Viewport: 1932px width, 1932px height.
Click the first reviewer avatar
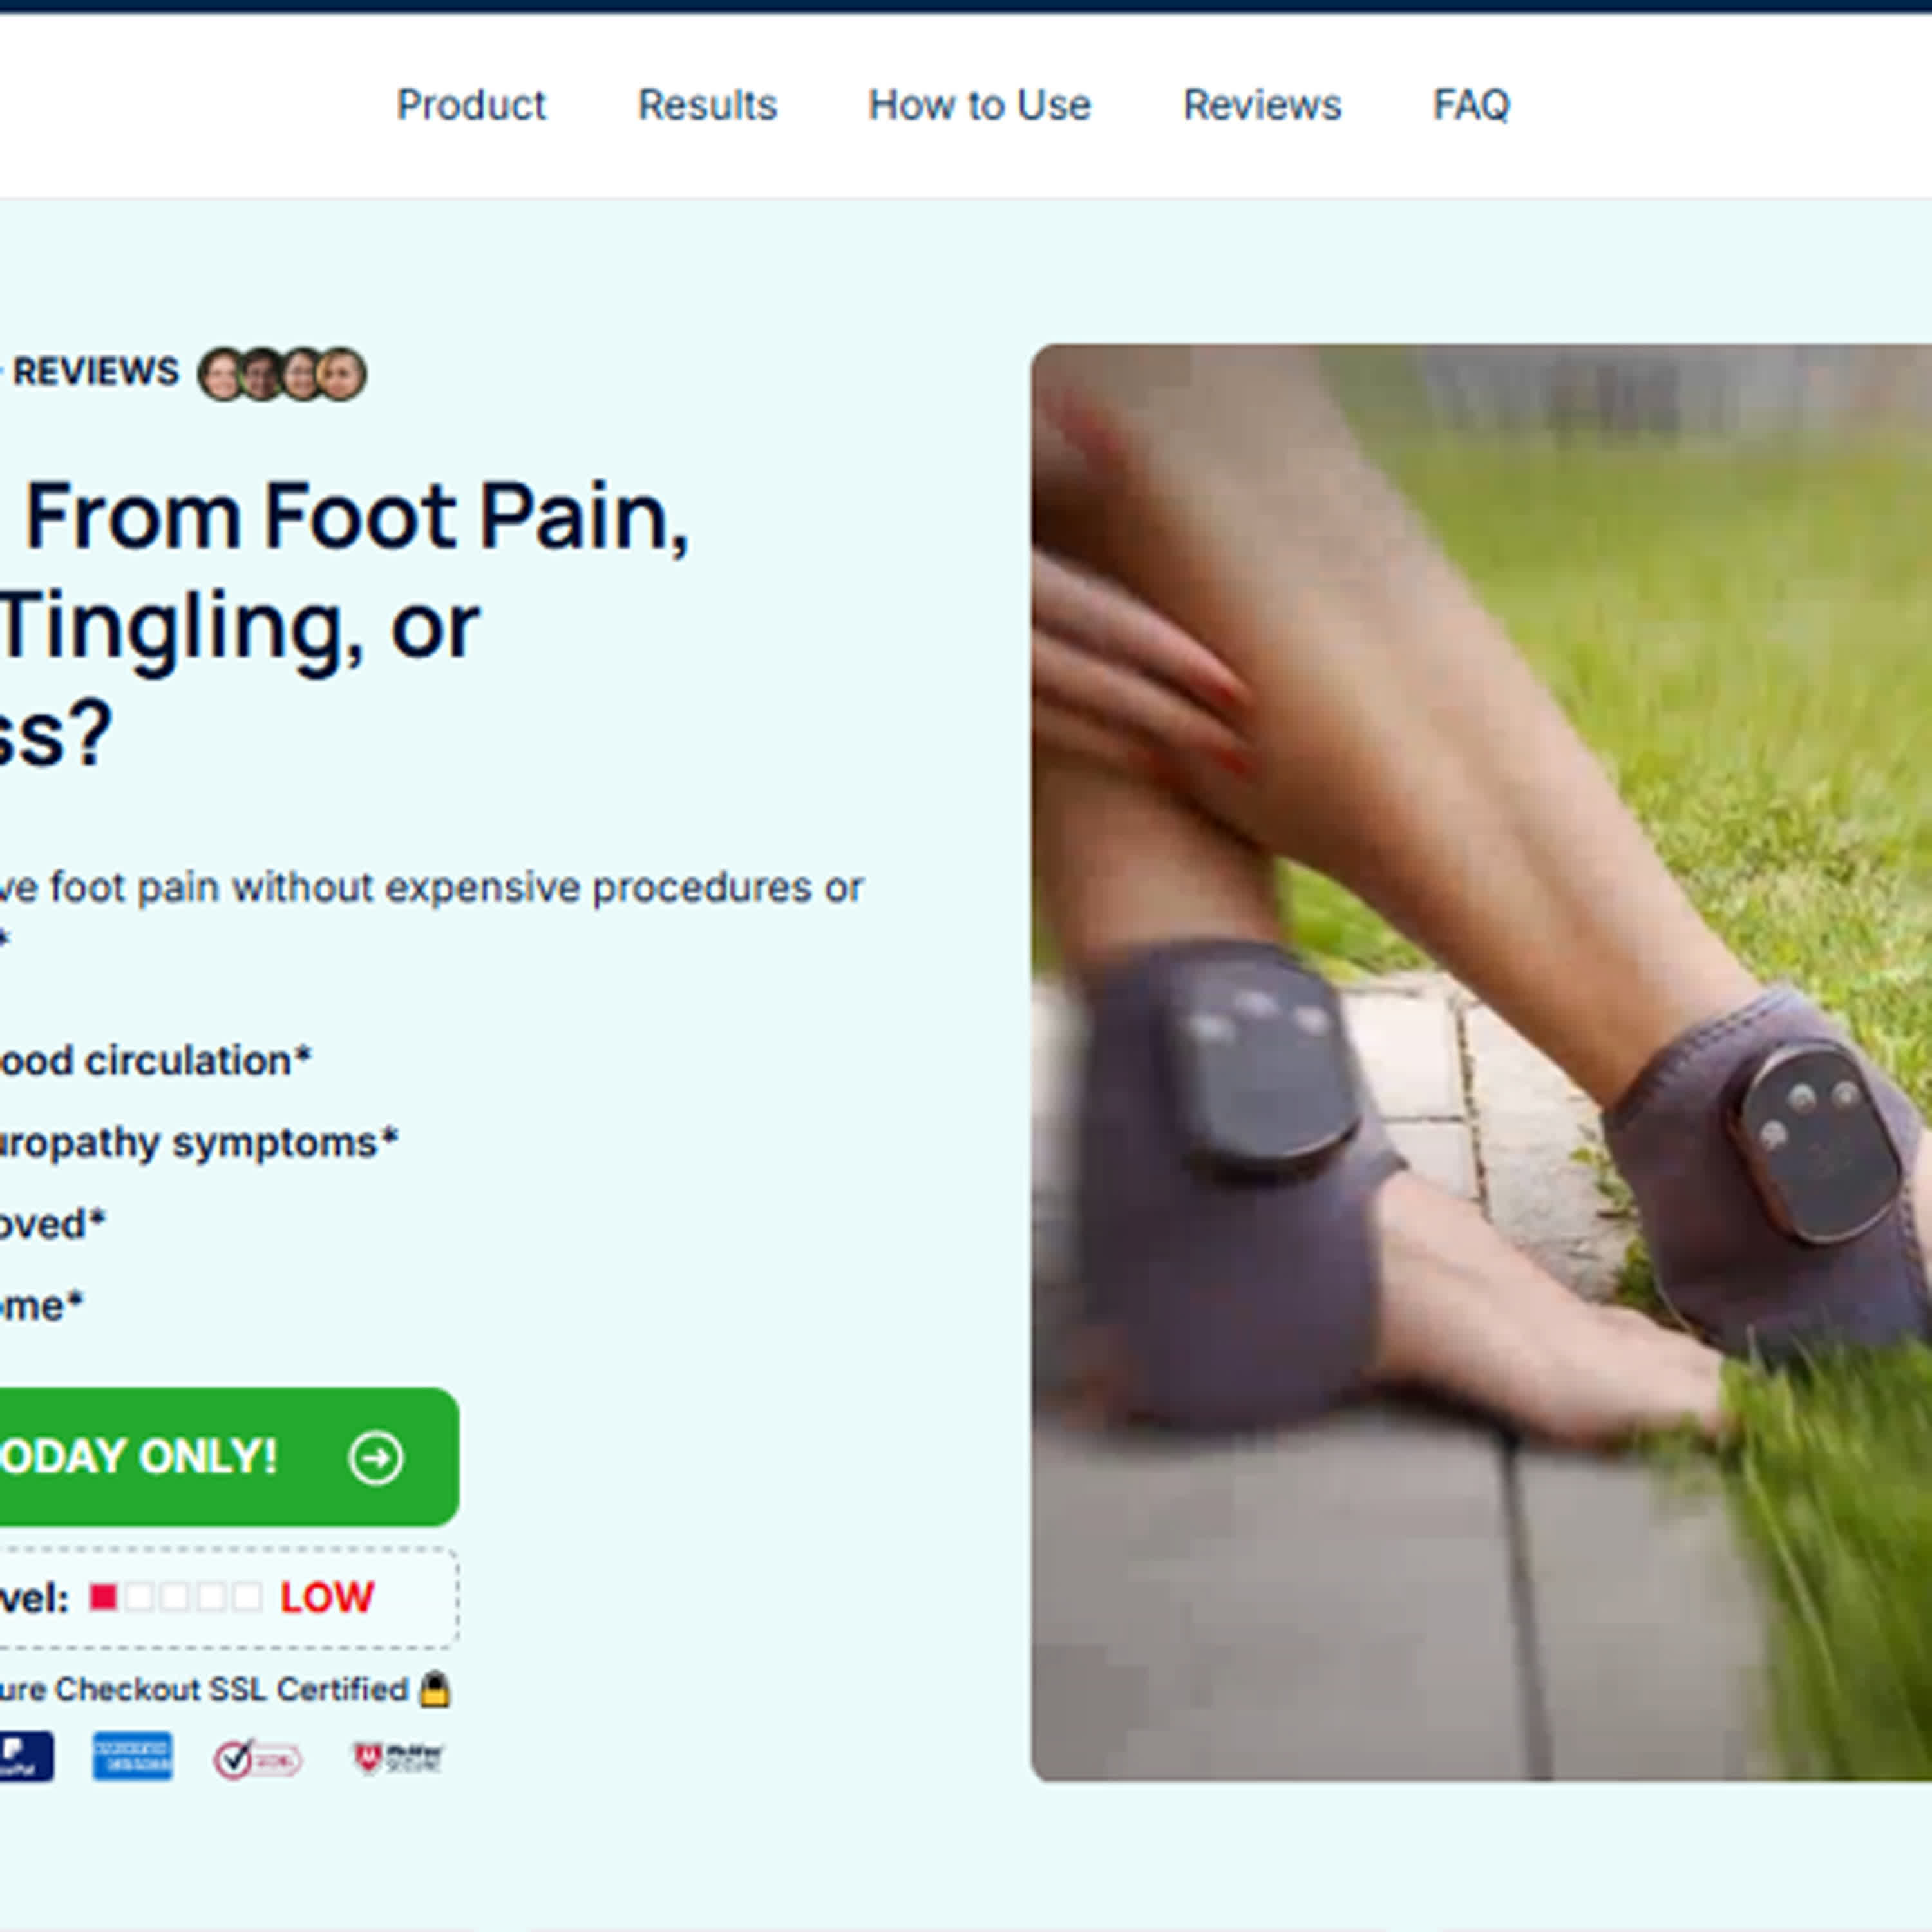point(221,375)
